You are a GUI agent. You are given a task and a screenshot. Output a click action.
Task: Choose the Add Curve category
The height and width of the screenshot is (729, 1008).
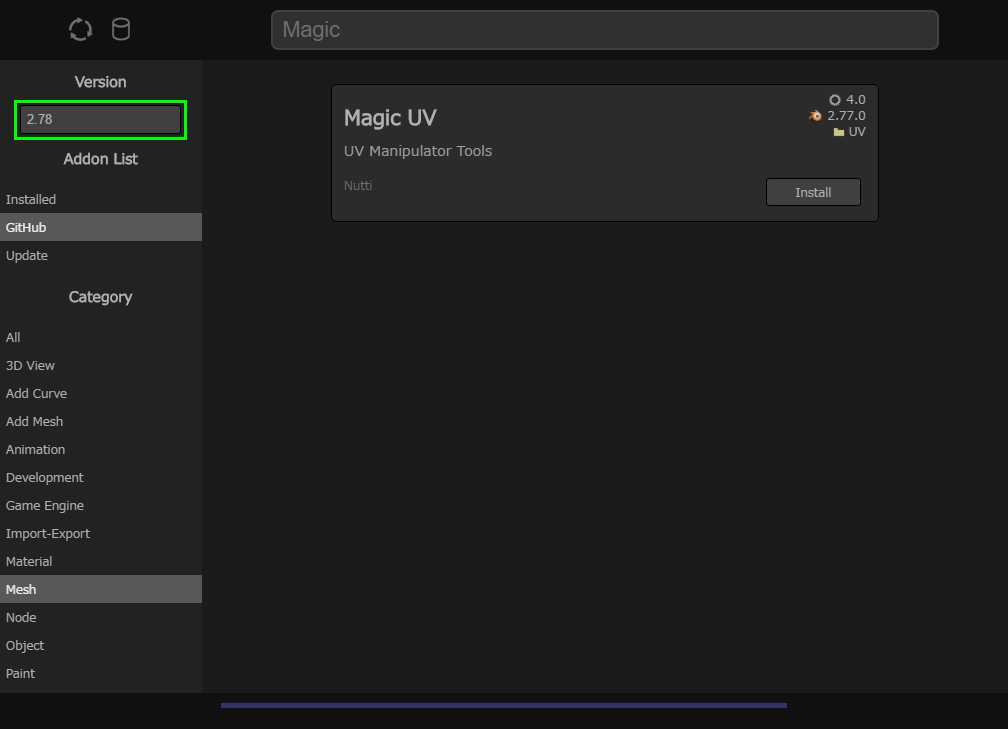click(x=101, y=393)
